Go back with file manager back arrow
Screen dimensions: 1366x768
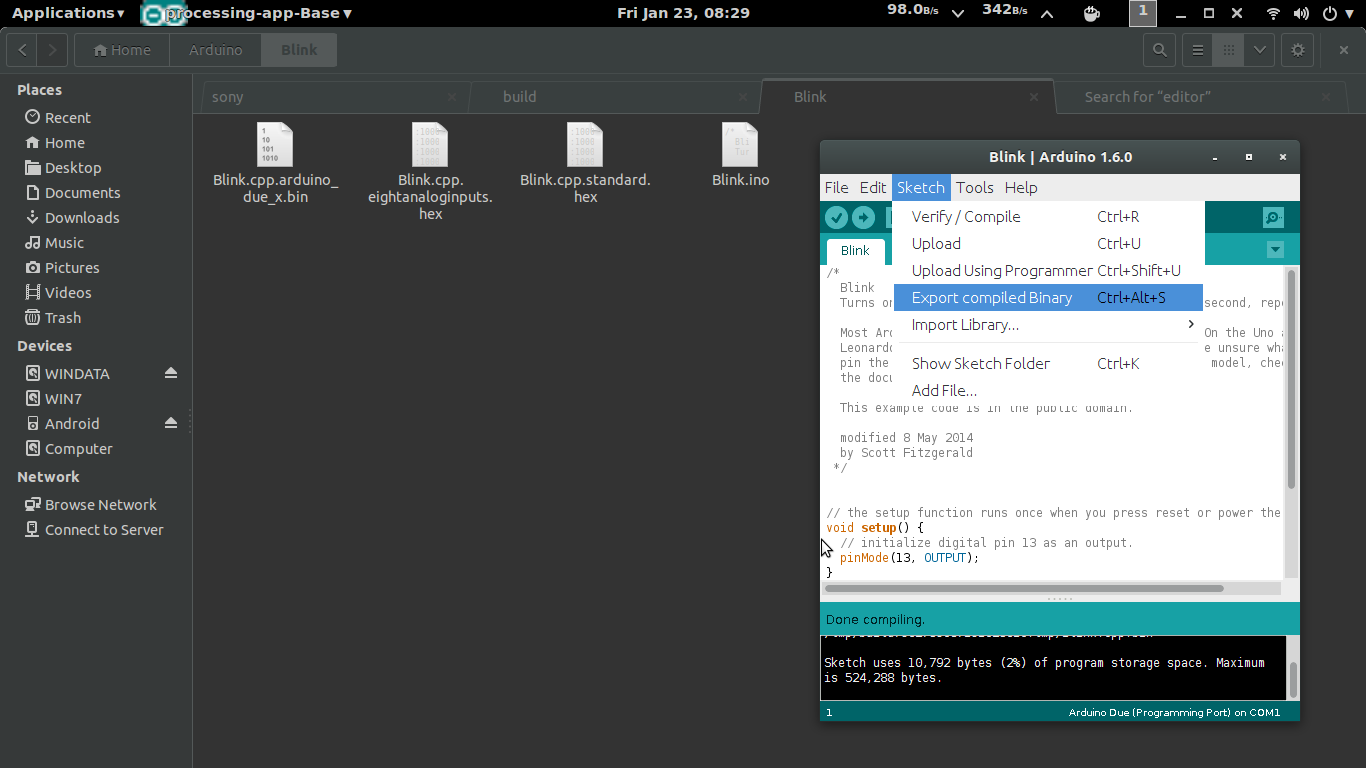point(22,50)
